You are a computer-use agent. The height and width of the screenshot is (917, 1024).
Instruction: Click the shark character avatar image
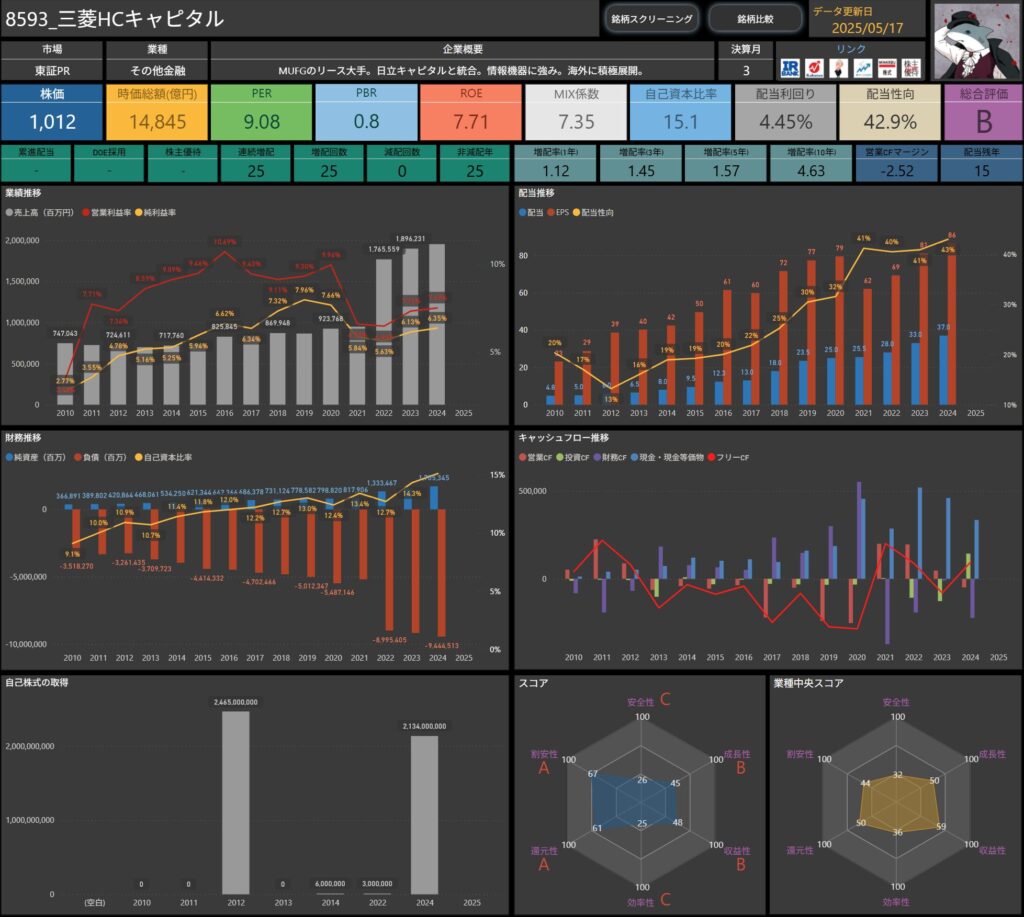(976, 41)
